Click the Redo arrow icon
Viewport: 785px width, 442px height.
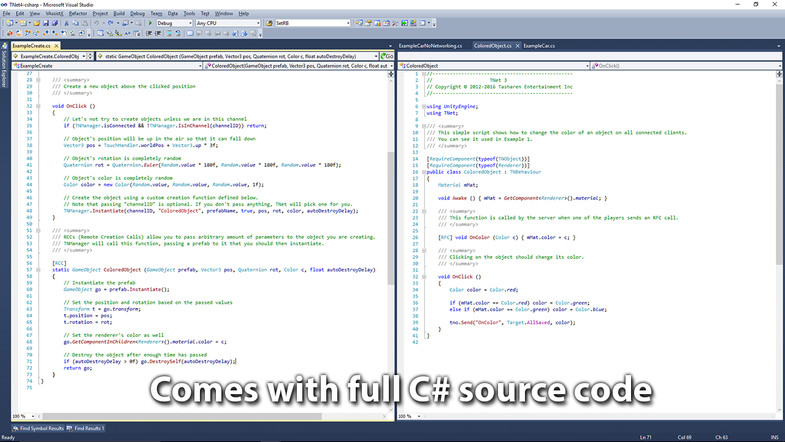(110, 23)
